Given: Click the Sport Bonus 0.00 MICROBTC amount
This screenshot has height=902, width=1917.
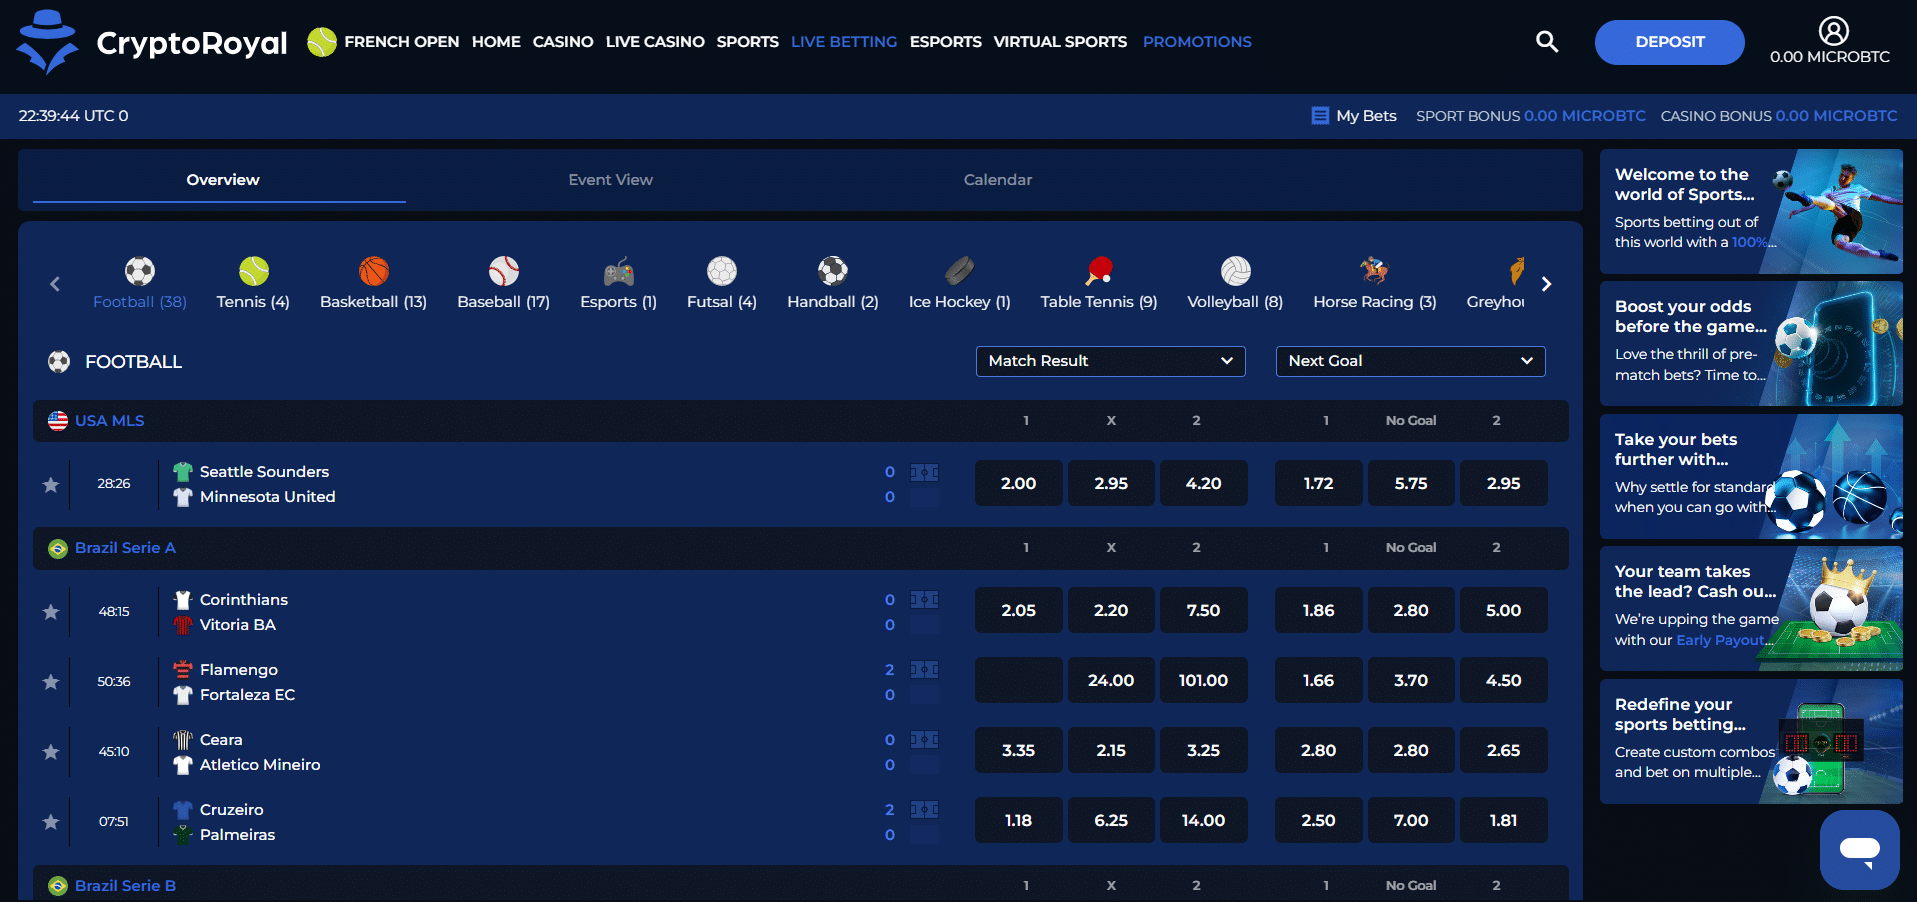Looking at the screenshot, I should pyautogui.click(x=1584, y=116).
